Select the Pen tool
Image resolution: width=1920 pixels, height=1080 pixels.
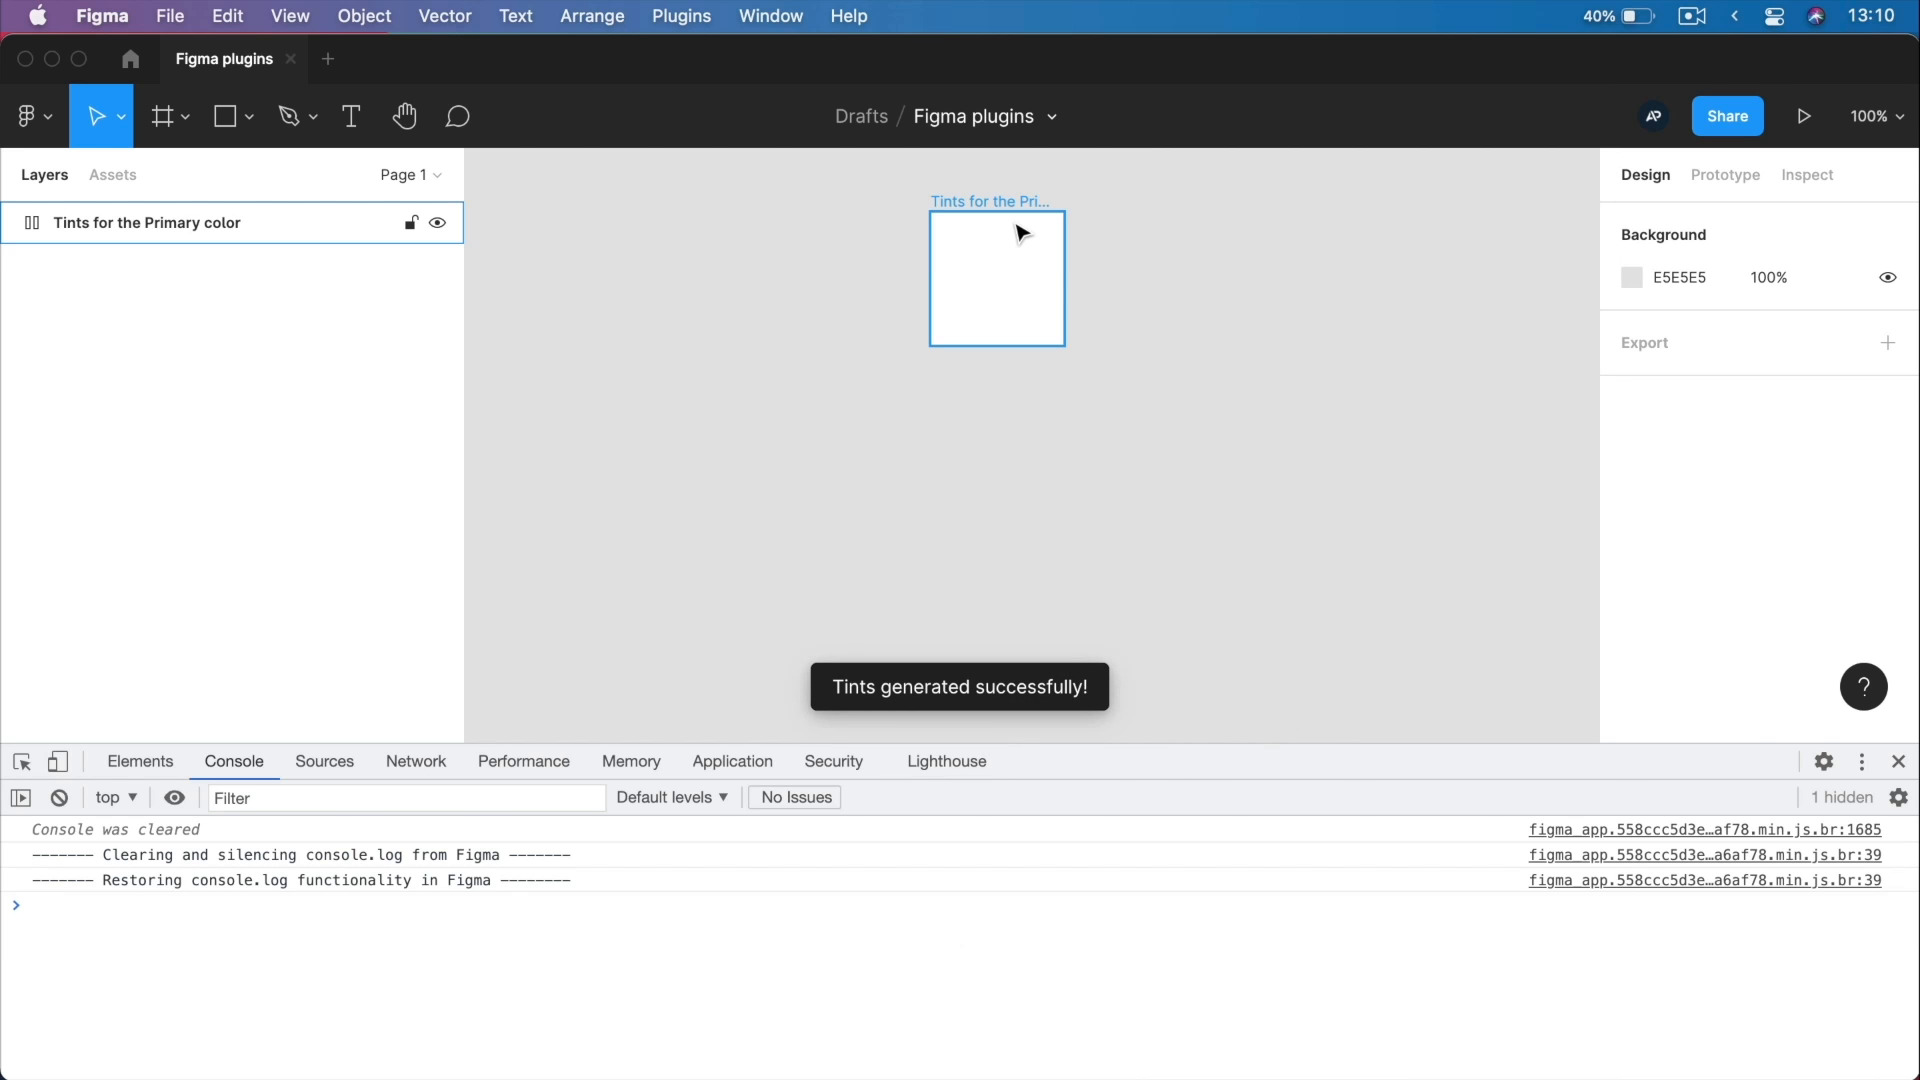click(x=289, y=117)
